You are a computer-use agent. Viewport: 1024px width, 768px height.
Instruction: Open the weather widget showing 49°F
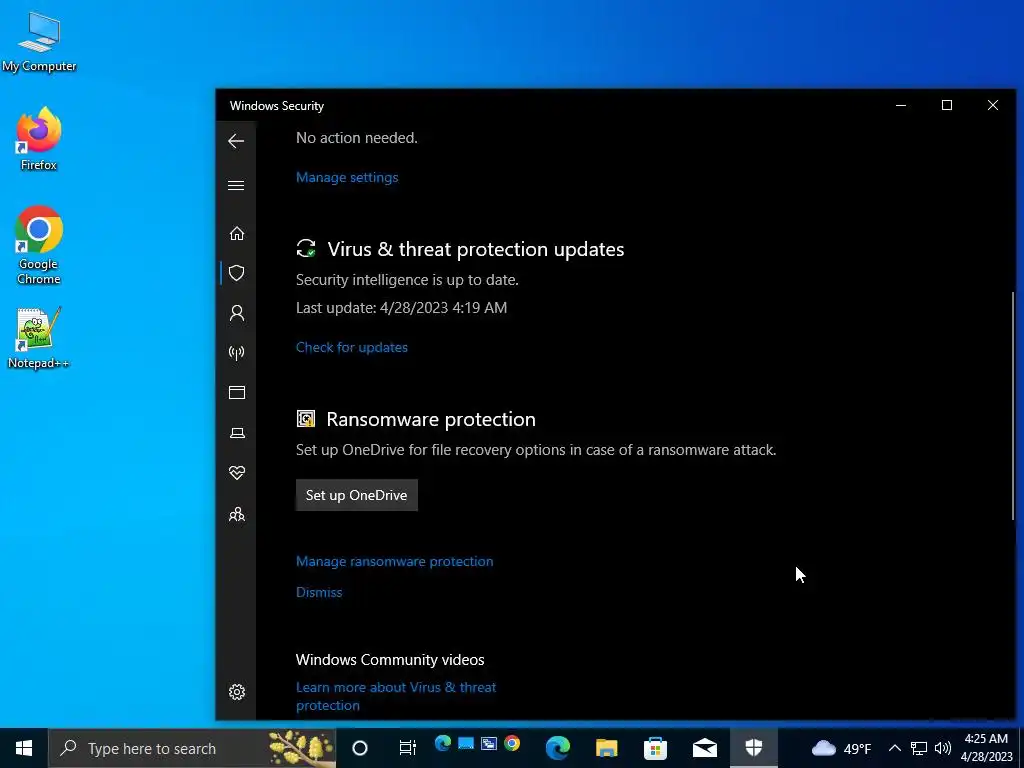coord(841,748)
